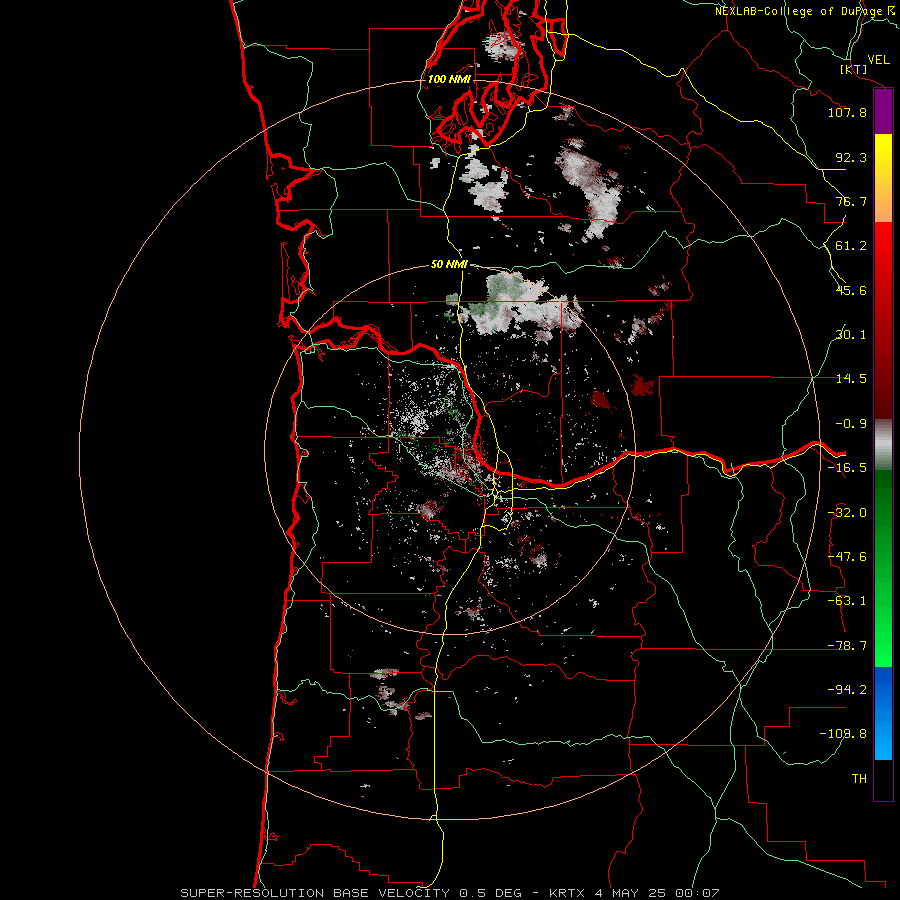This screenshot has height=900, width=900.
Task: Click the gray near-zero segment of the color bar
Action: point(883,445)
